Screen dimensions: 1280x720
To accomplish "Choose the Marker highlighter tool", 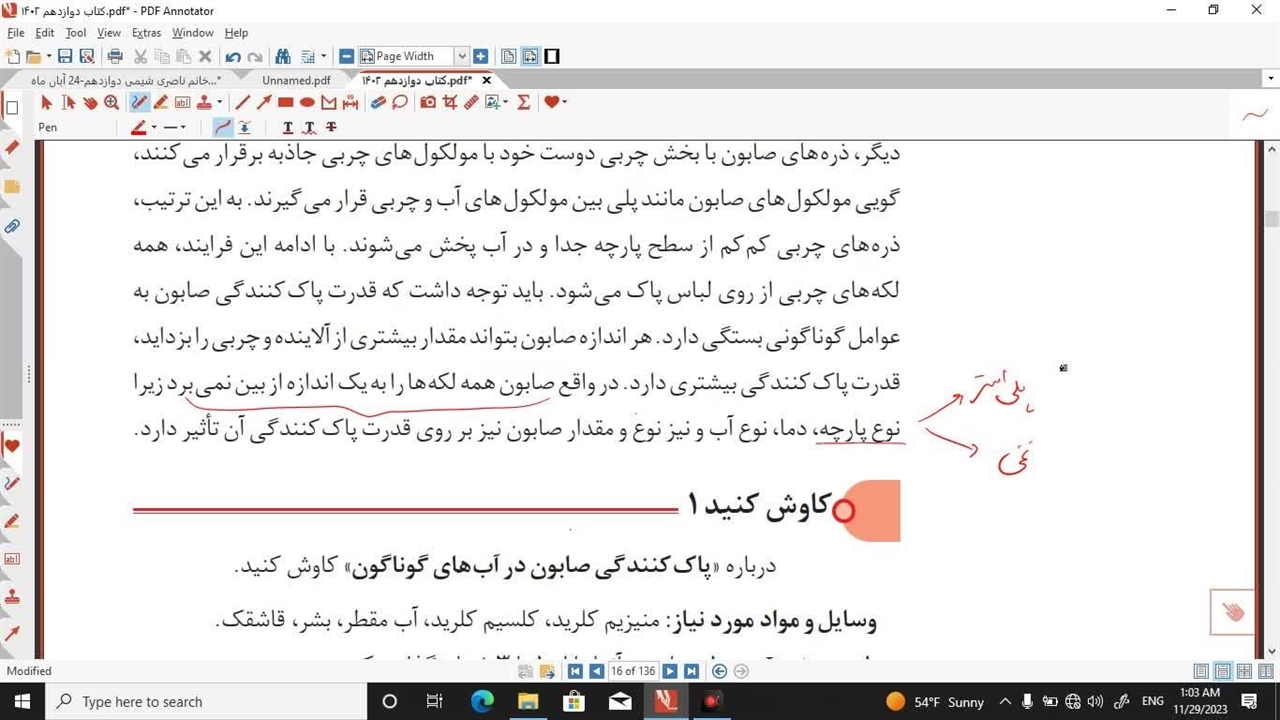I will coord(160,102).
